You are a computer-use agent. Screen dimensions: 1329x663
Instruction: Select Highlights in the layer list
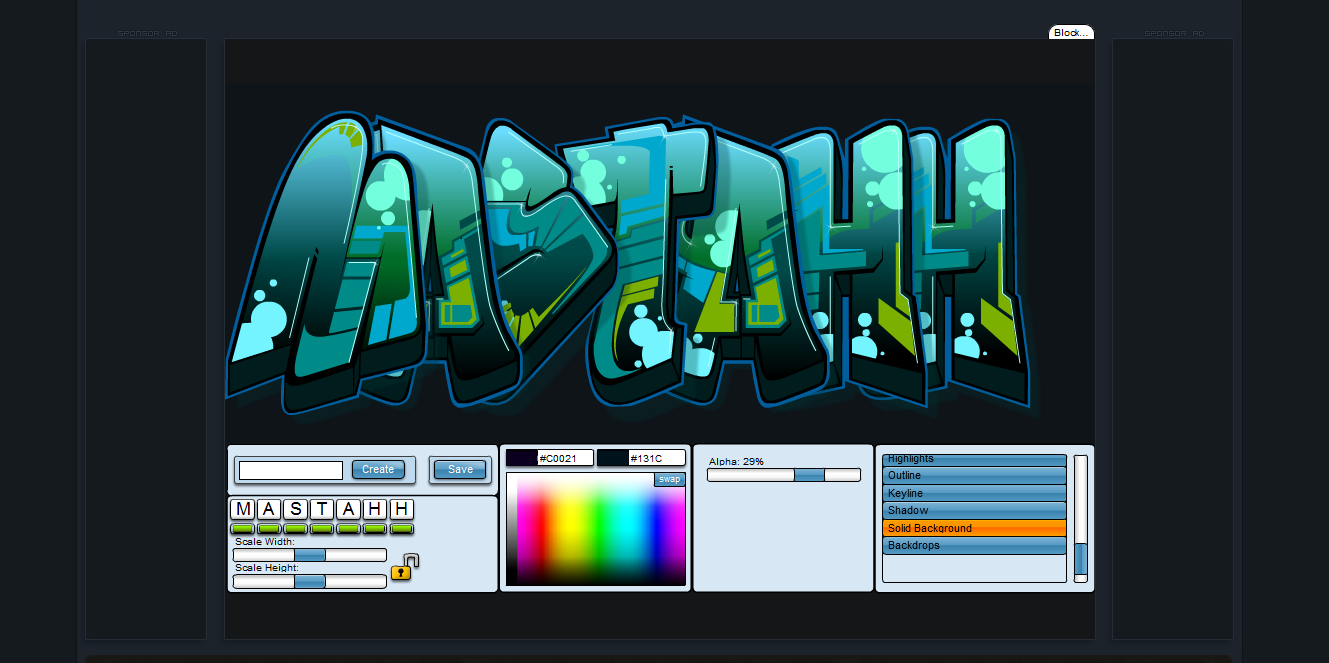click(975, 460)
